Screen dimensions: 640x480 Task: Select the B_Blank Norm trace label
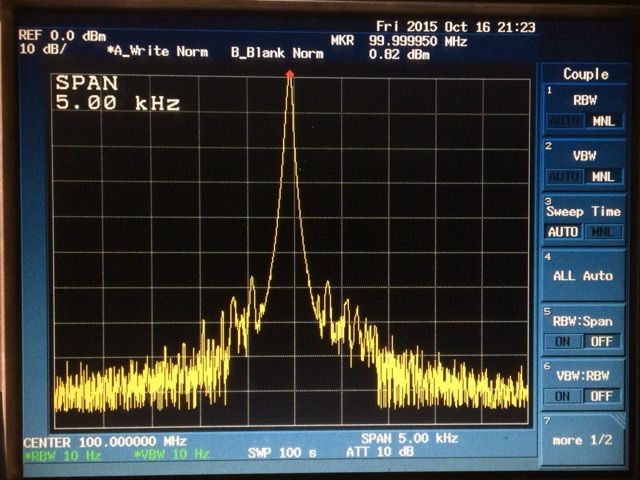click(x=277, y=53)
